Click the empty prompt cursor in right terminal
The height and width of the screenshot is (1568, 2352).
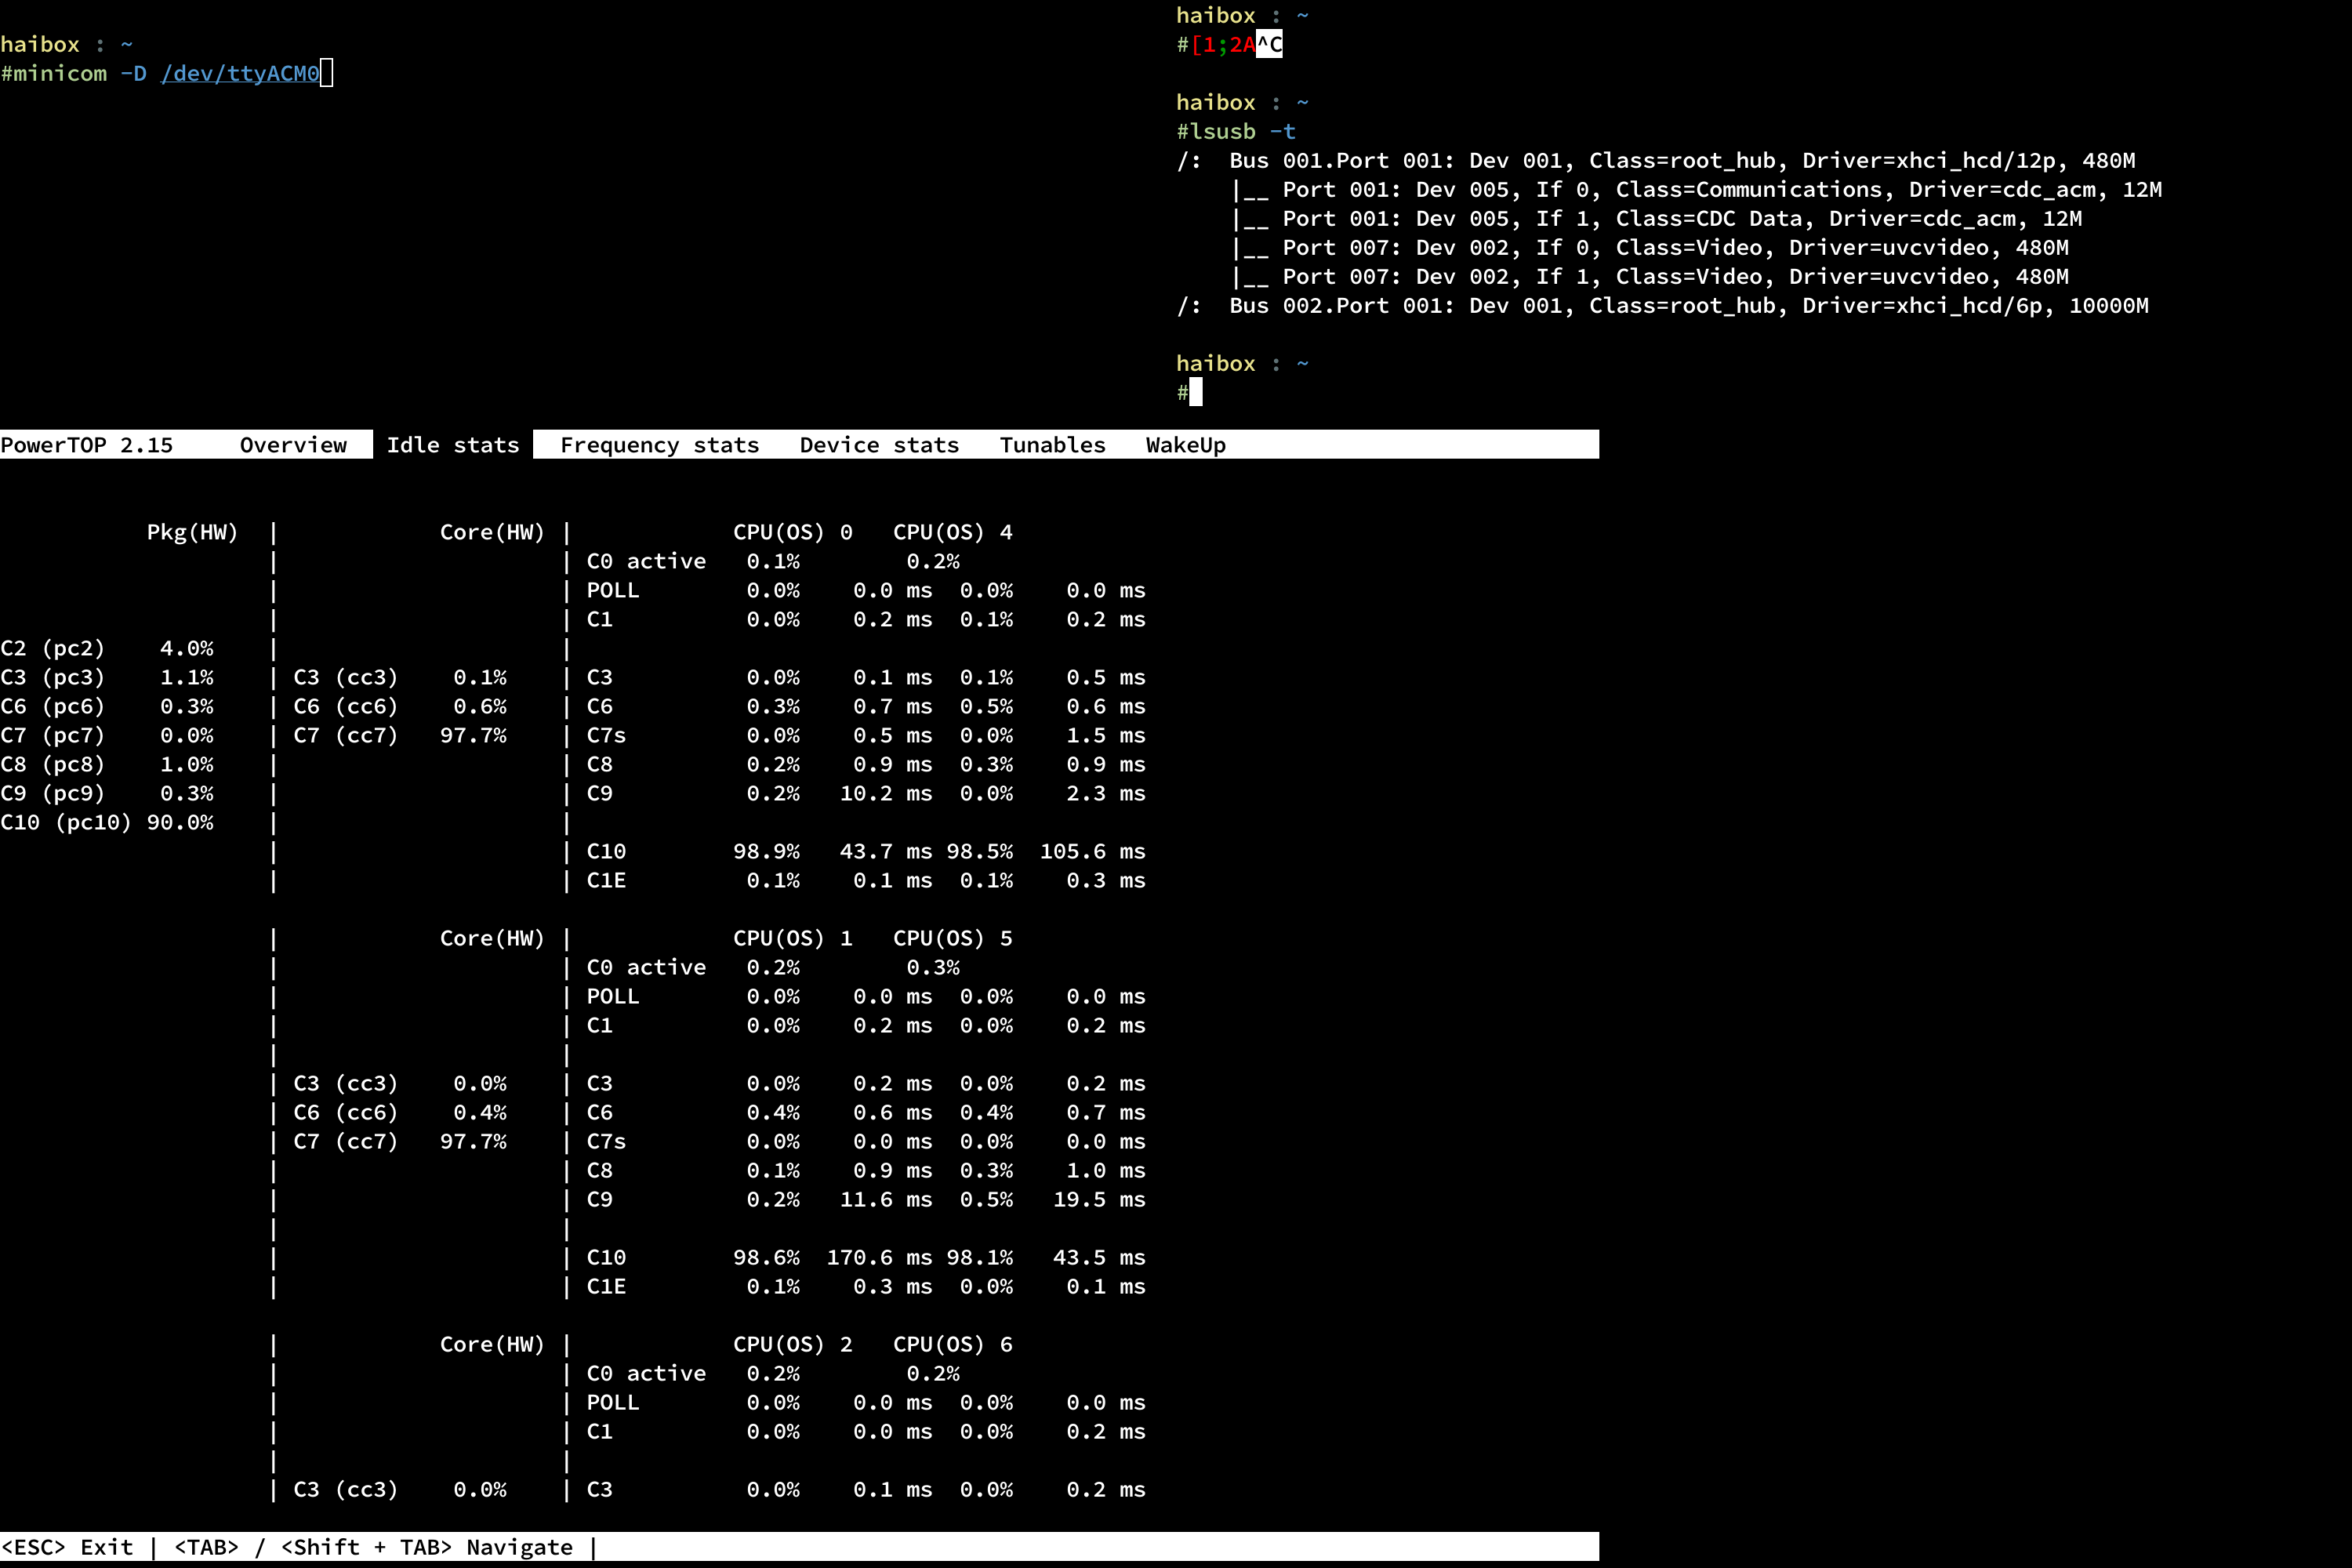1196,392
